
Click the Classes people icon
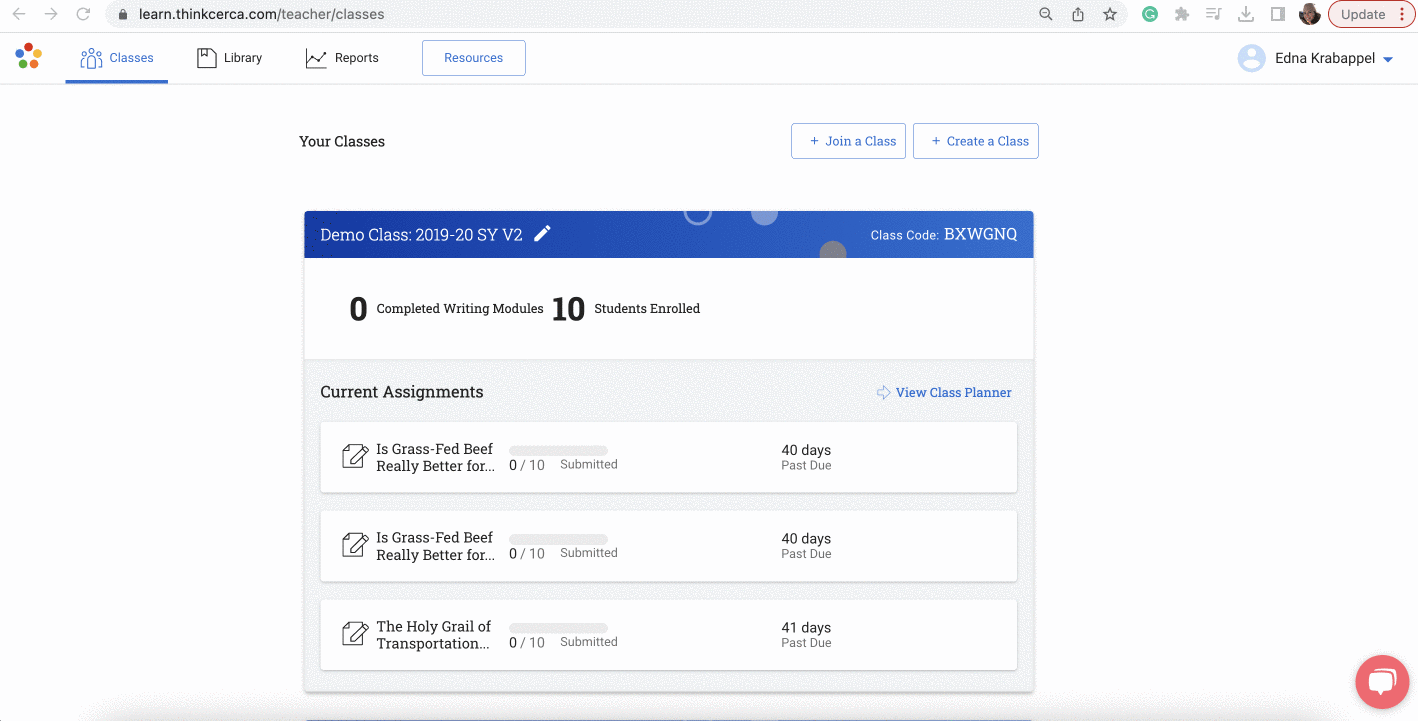click(91, 58)
